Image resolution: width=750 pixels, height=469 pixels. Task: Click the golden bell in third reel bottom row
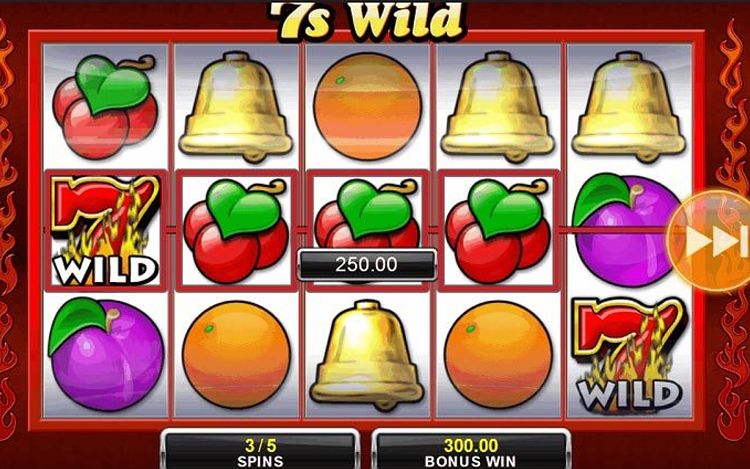[367, 355]
